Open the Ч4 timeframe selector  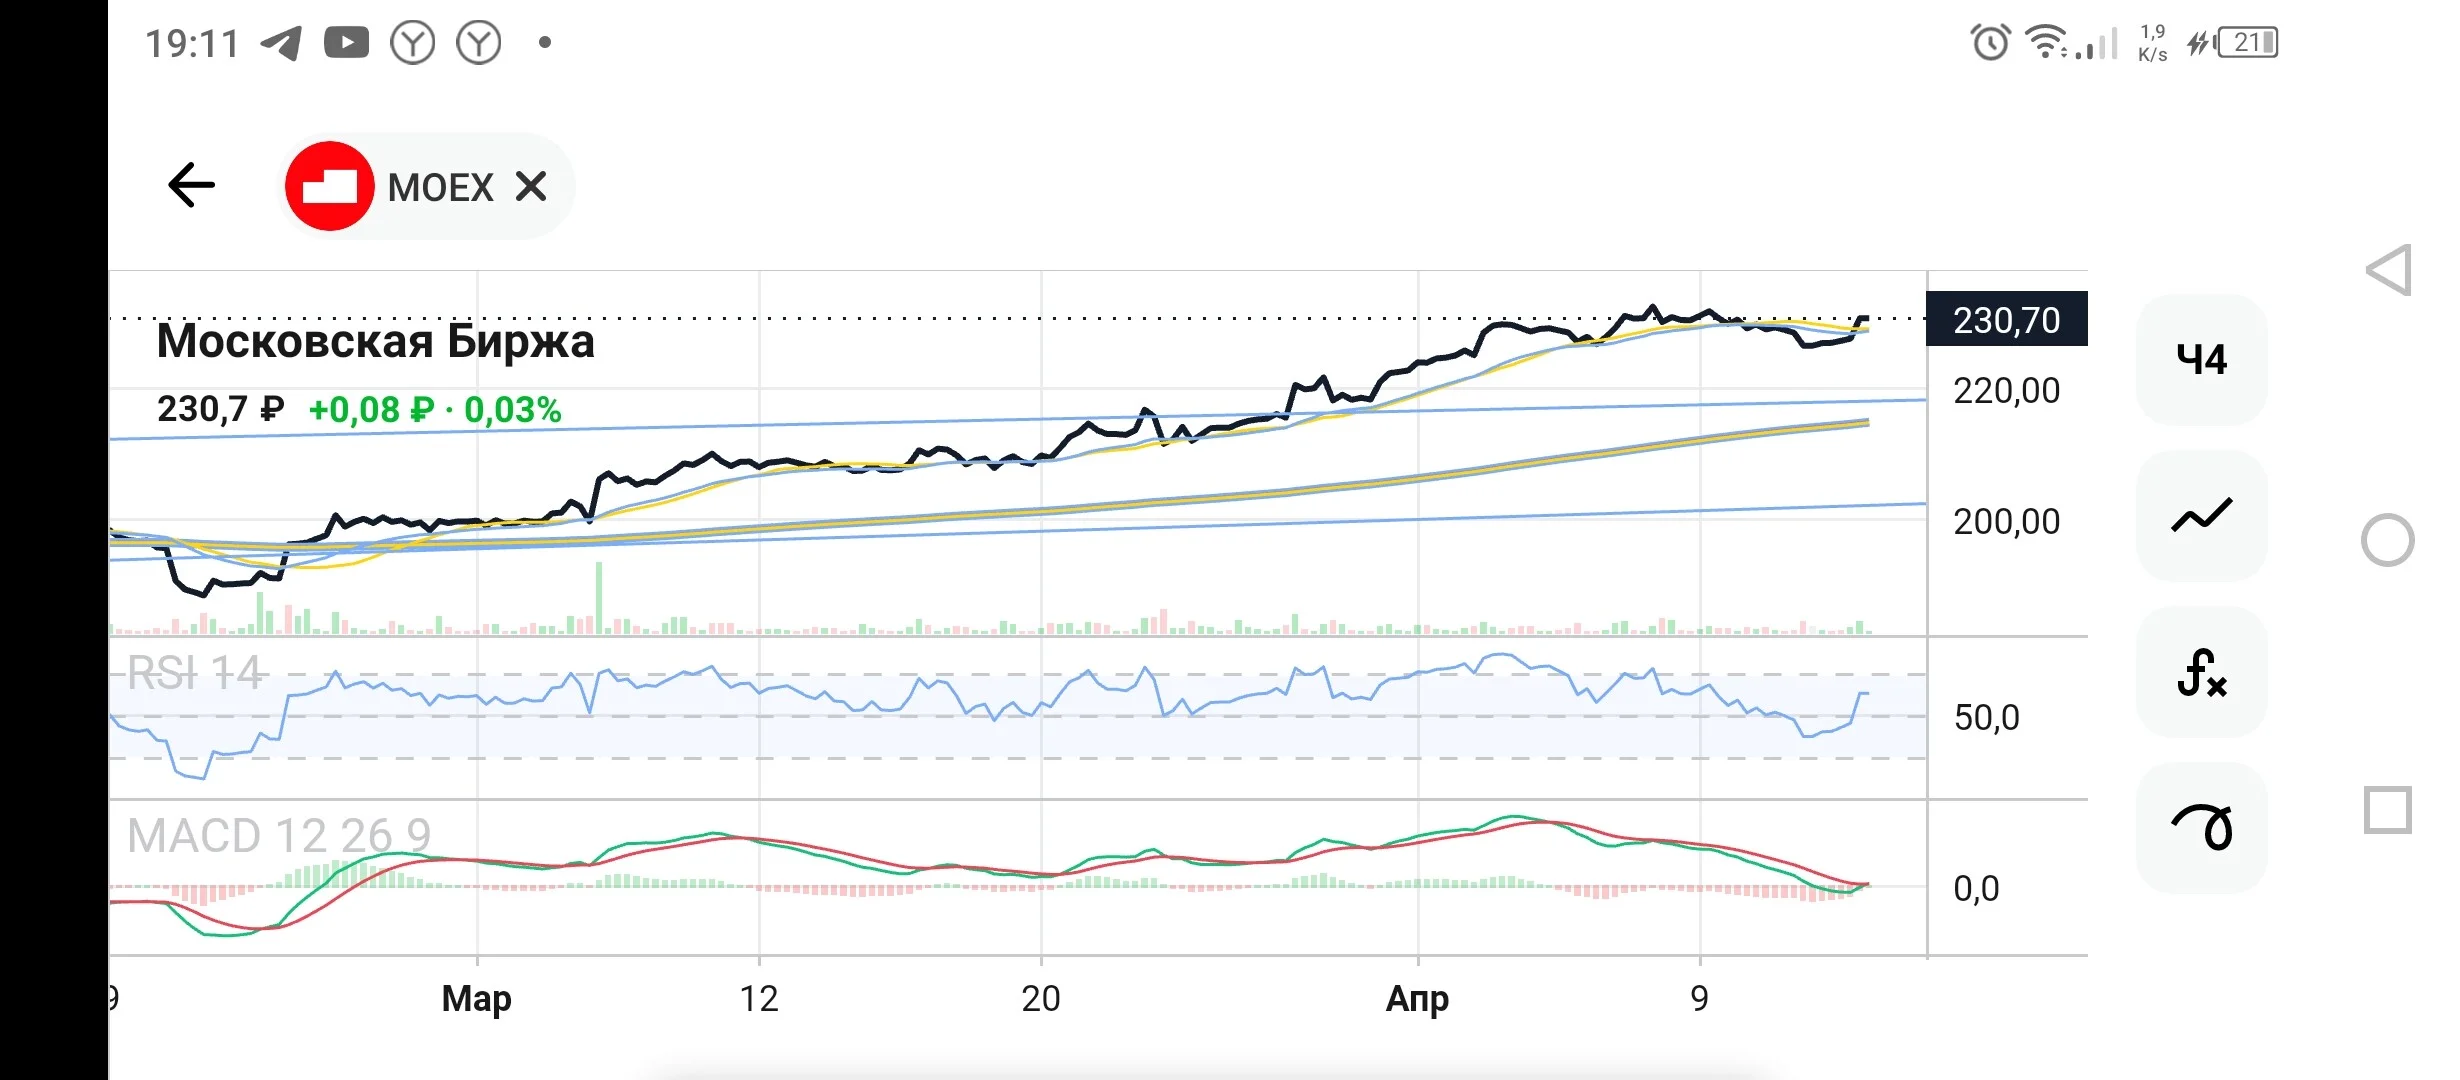[2201, 359]
